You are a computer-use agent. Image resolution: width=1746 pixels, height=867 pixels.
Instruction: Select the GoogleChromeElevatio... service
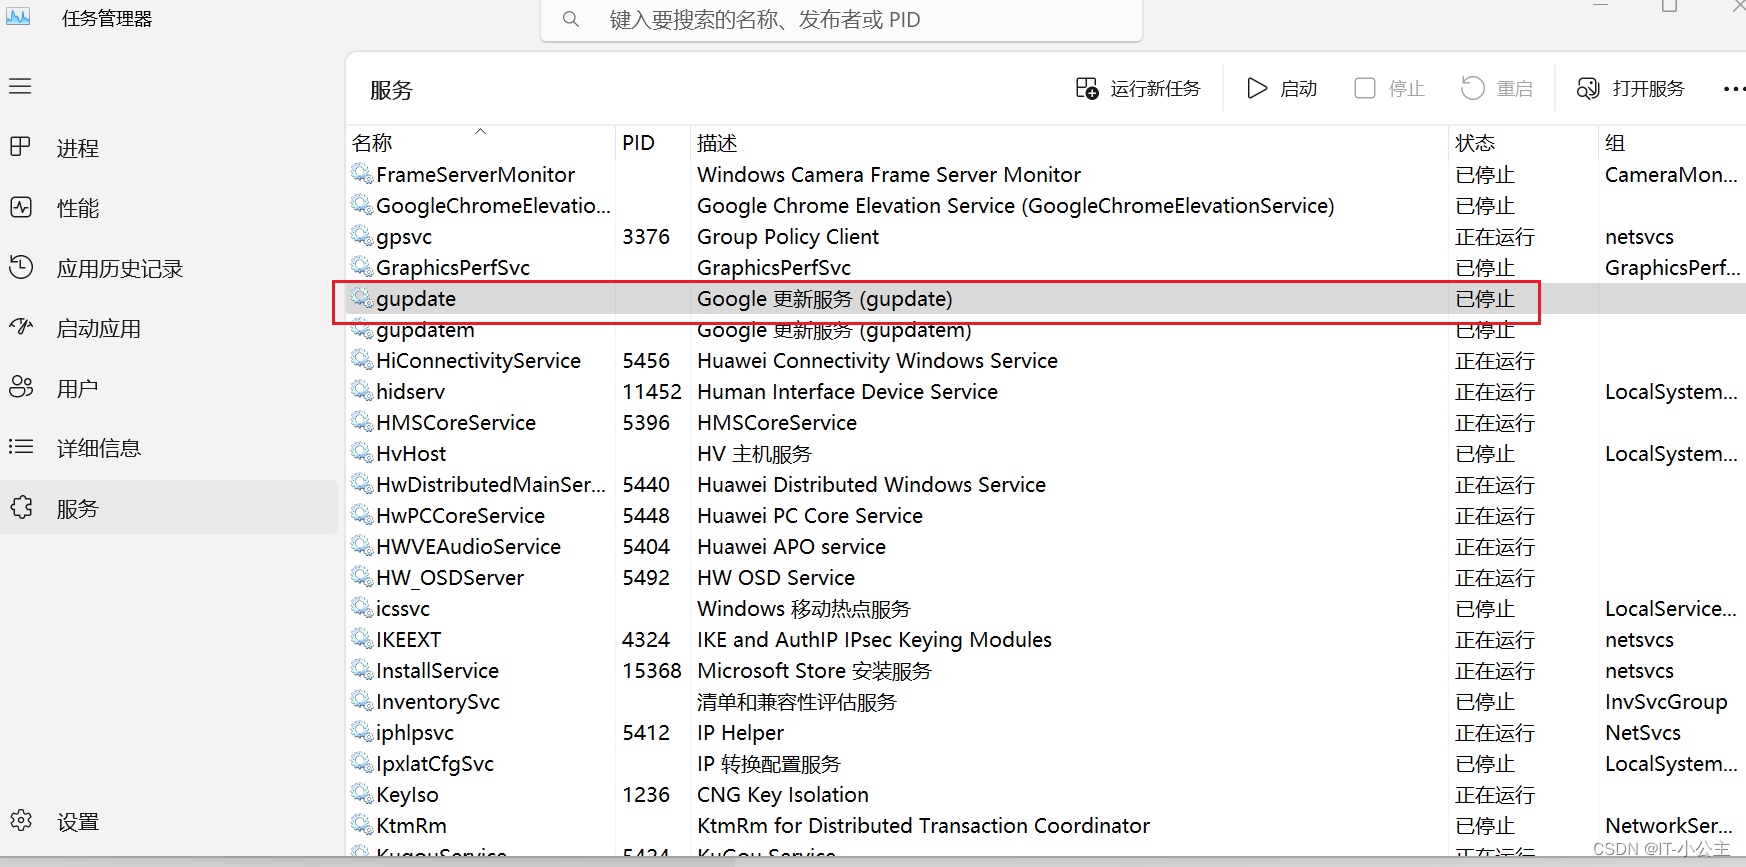(493, 206)
